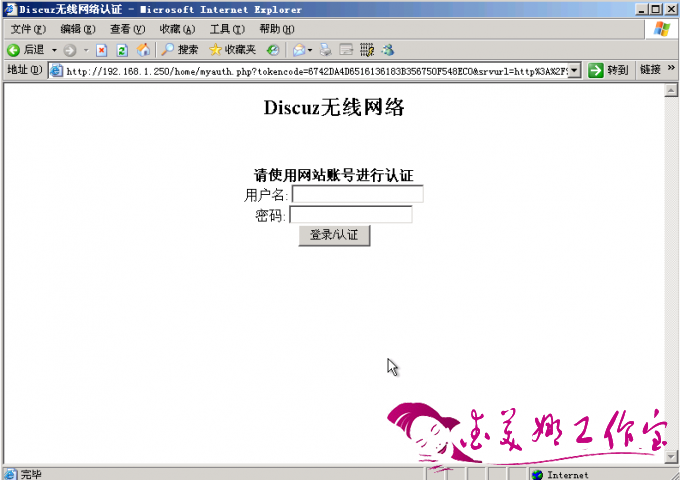Expand the 链接 (Links) toolbar chevron
Viewport: 680px width, 480px height.
click(x=670, y=70)
